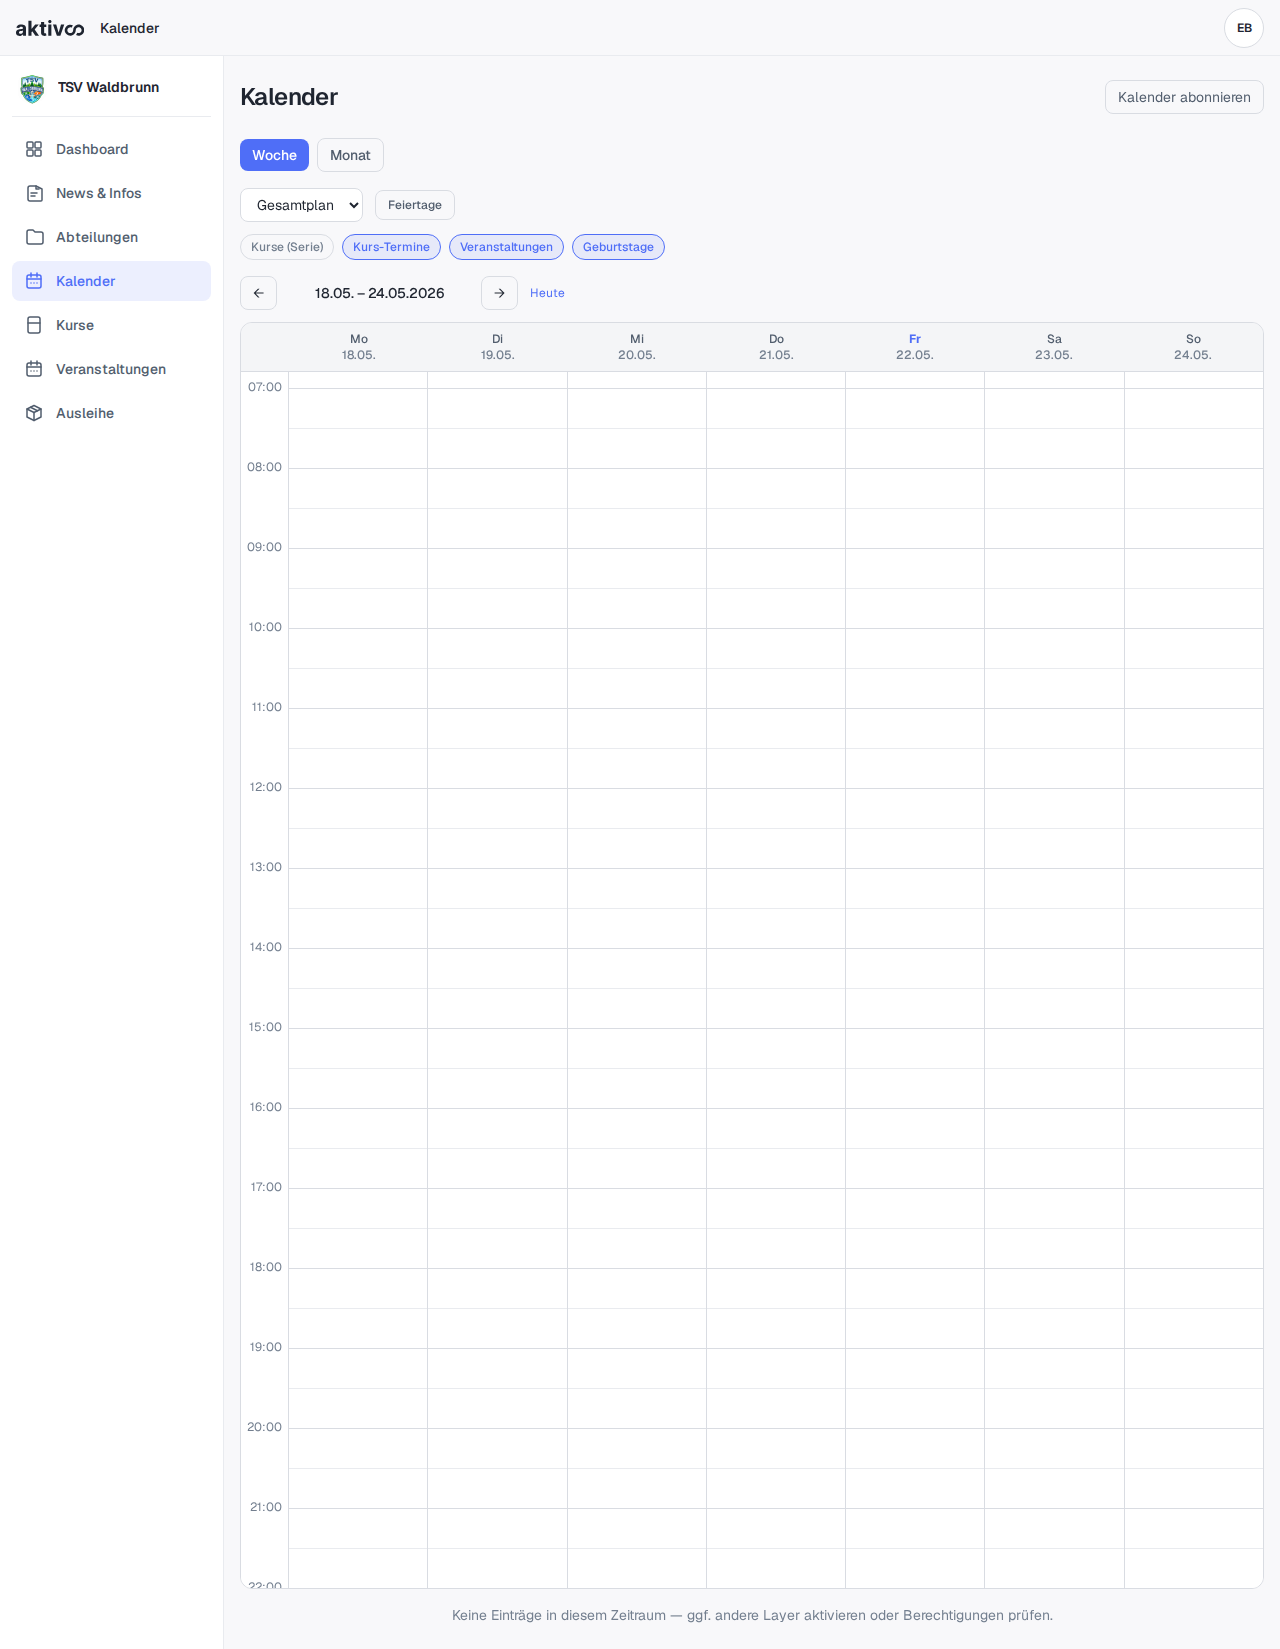Open Dashboard in the sidebar
Image resolution: width=1280 pixels, height=1649 pixels.
coord(111,149)
